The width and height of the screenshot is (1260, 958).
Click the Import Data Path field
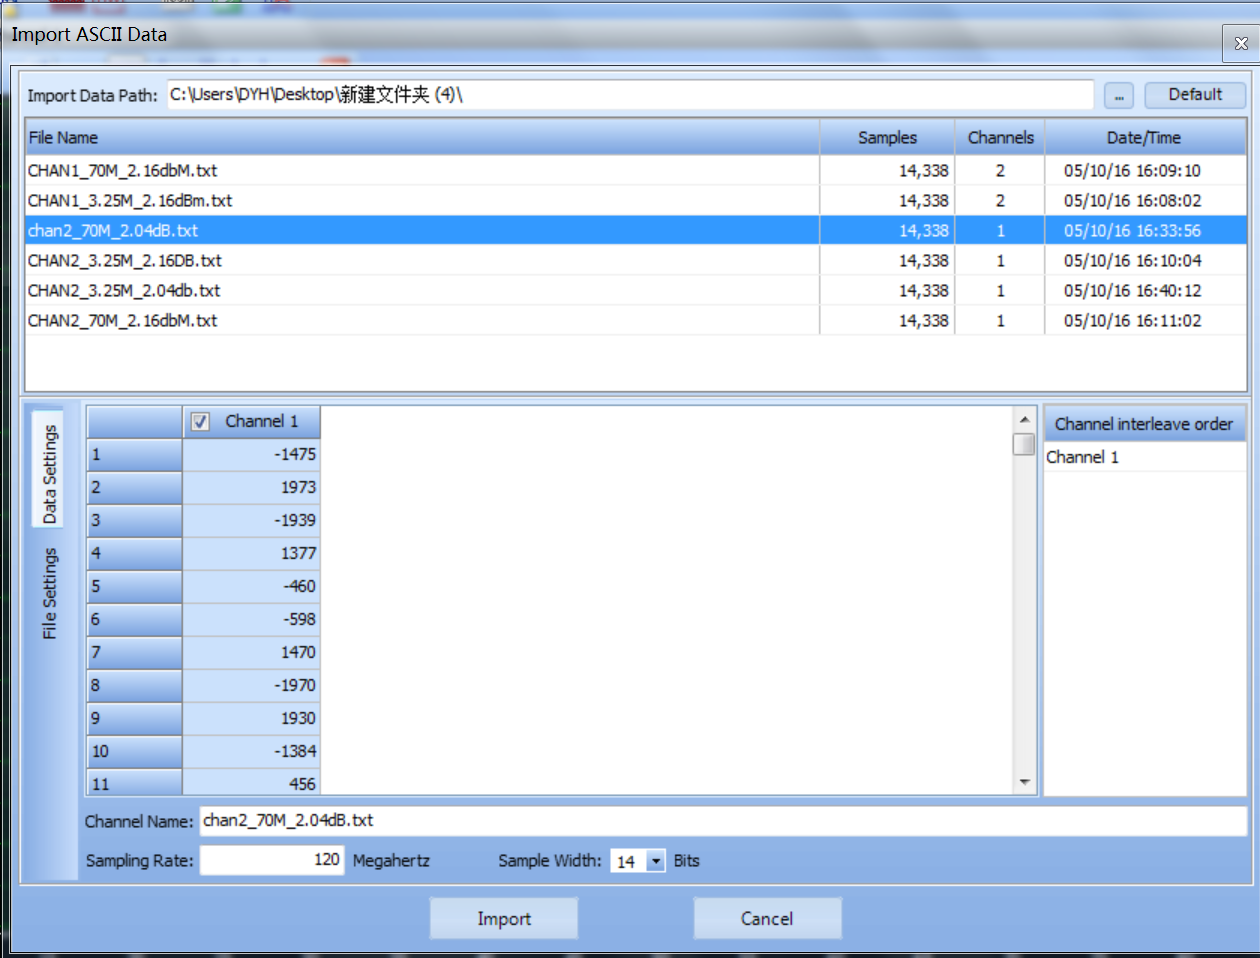[630, 95]
